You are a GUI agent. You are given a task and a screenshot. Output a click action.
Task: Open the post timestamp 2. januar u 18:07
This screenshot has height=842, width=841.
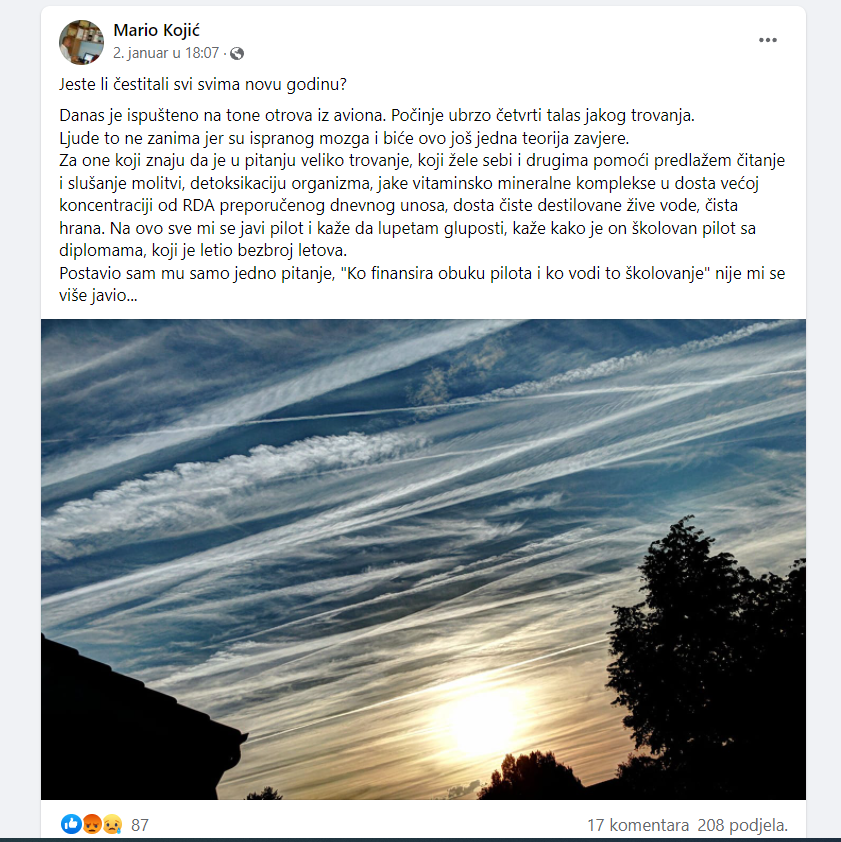click(166, 53)
